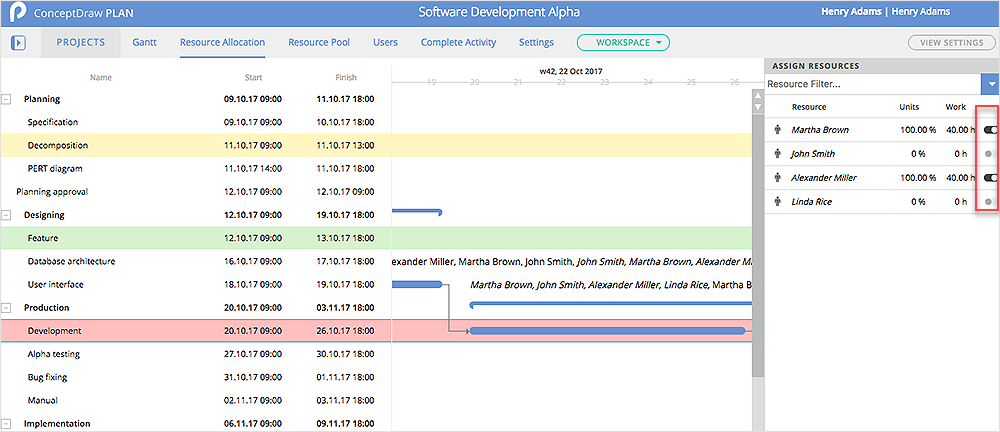Click the Work column header

[956, 107]
